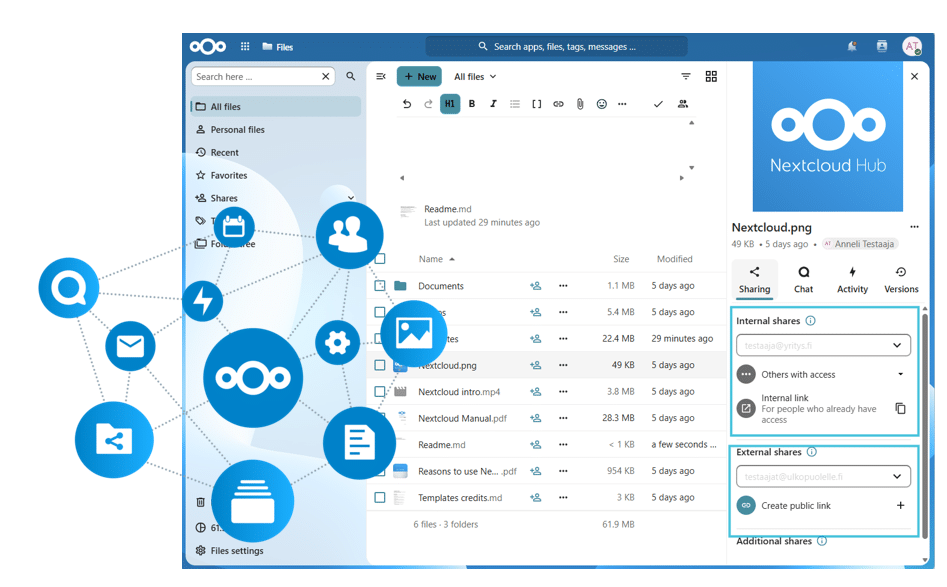Toggle the select-all files checkbox

pos(379,259)
